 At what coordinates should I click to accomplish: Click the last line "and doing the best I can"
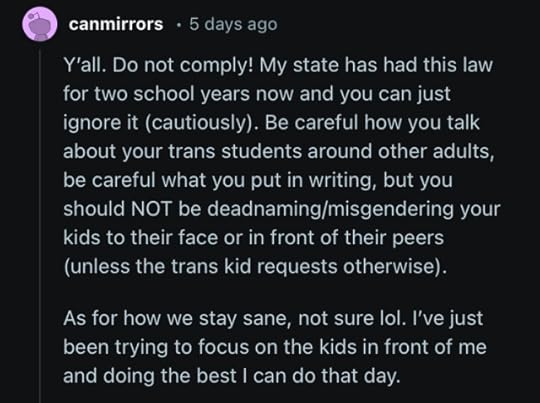click(232, 376)
